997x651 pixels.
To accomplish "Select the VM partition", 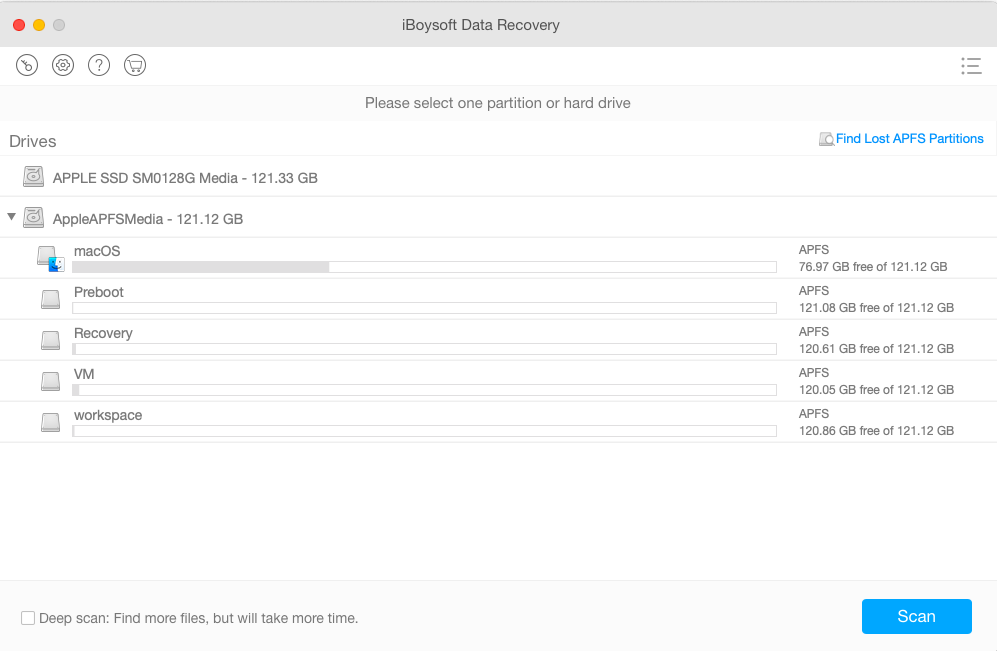I will pyautogui.click(x=84, y=374).
